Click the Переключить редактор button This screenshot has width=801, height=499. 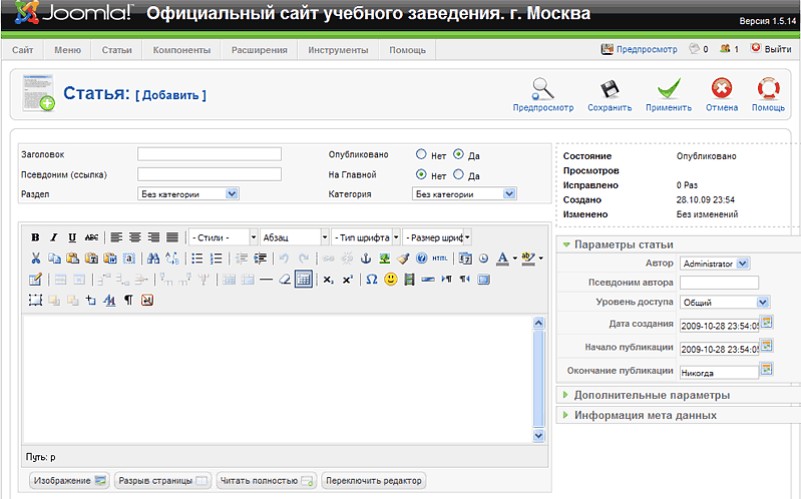[374, 481]
